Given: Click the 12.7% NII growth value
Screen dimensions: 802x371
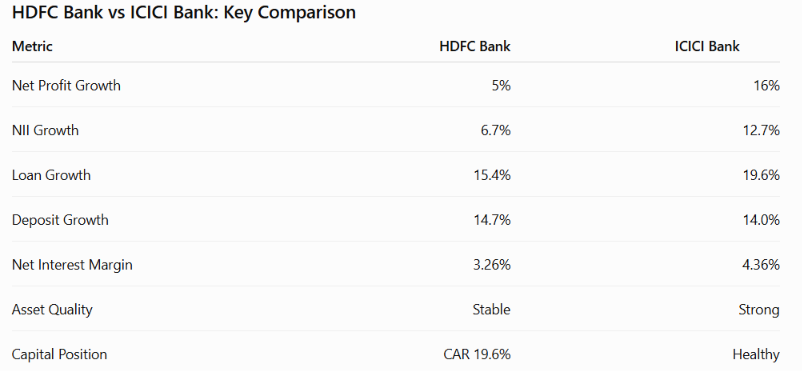Looking at the screenshot, I should tap(761, 130).
